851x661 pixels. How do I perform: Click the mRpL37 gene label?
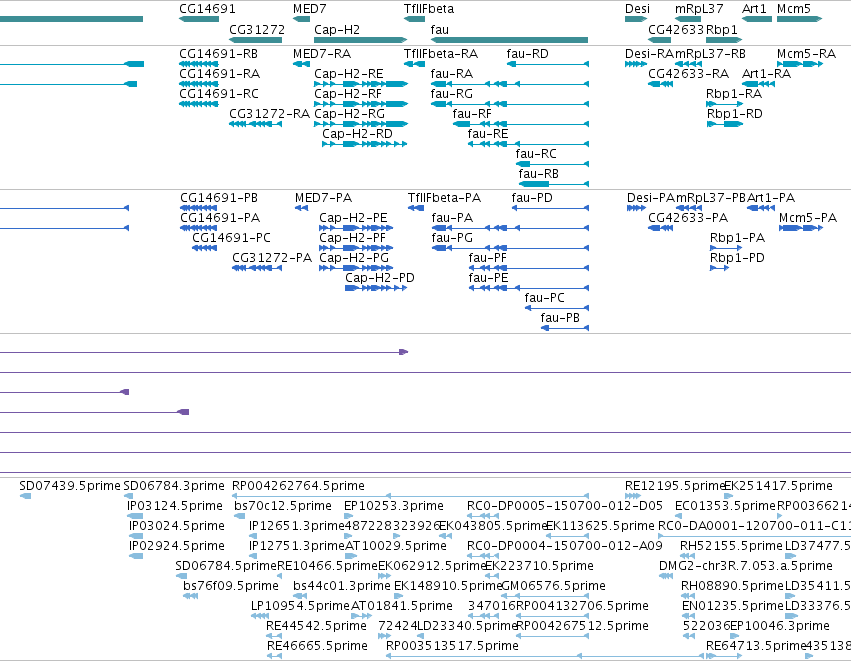699,9
